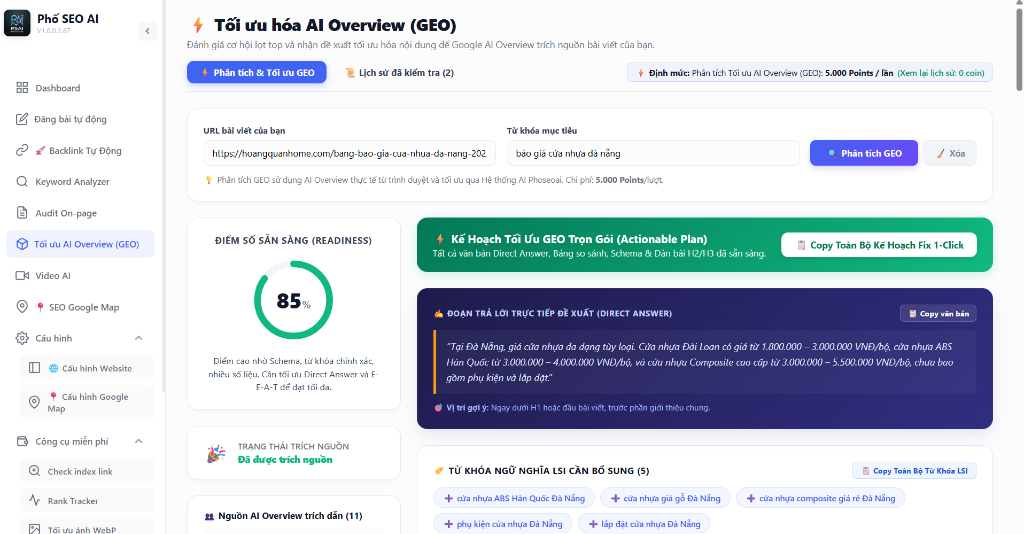Click the edit icon beside Đăng bài tự động
This screenshot has width=1024, height=534.
pos(22,119)
